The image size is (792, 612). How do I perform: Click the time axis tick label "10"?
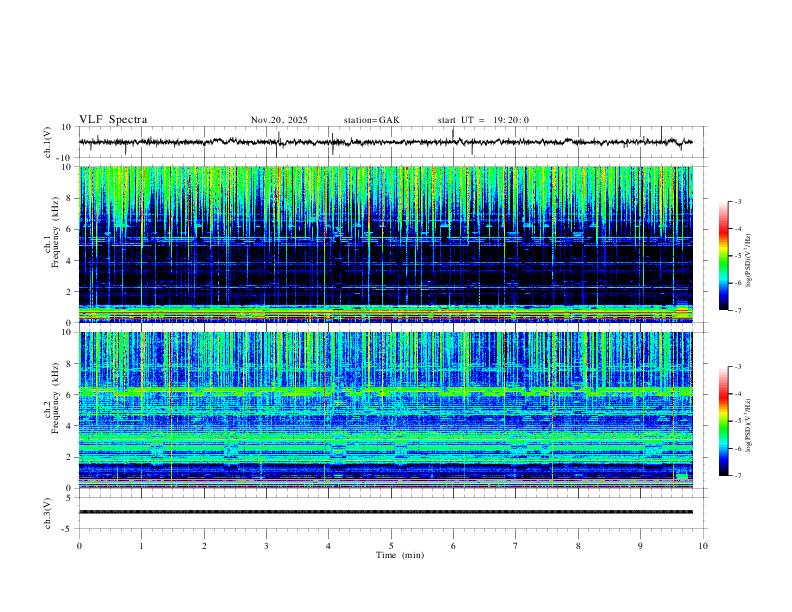[x=703, y=546]
